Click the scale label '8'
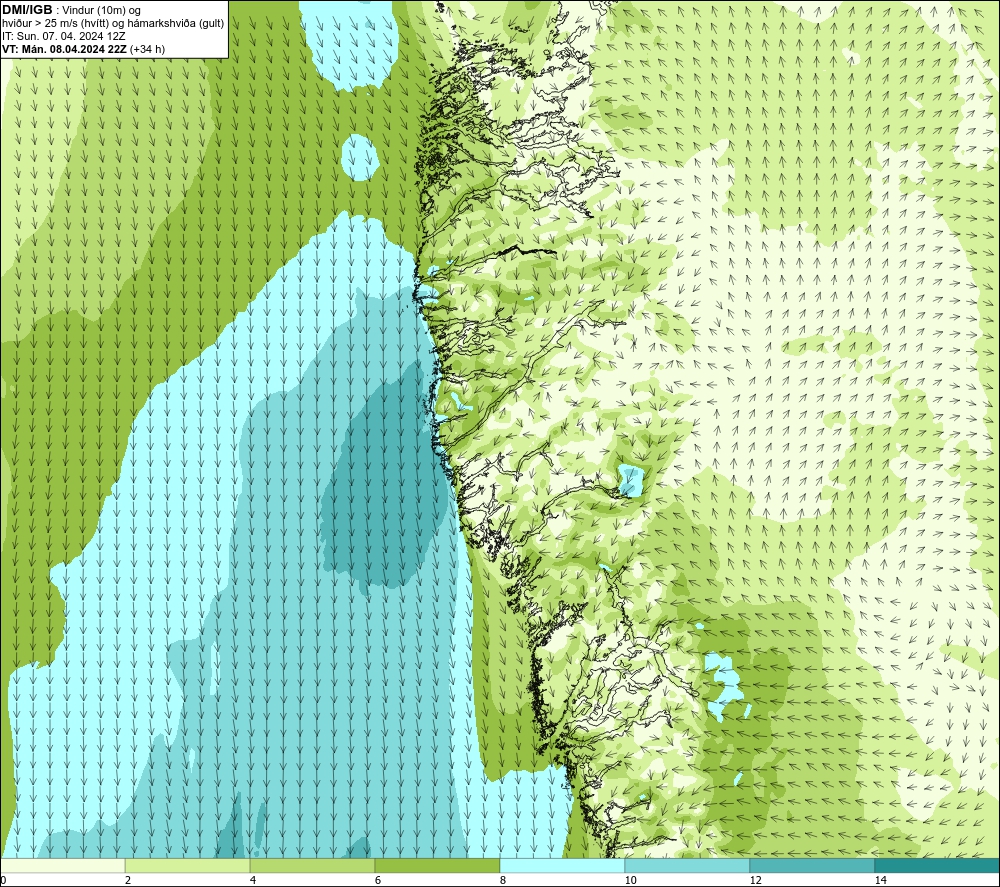 pyautogui.click(x=503, y=880)
